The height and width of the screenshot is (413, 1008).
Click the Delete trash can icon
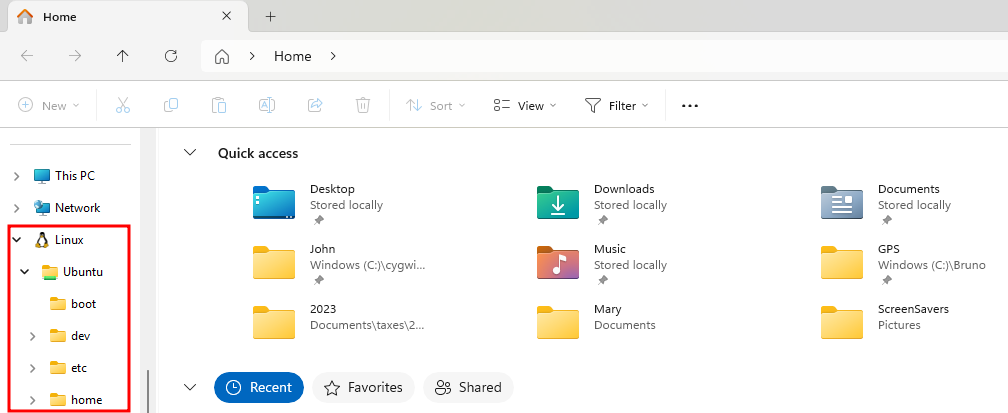pyautogui.click(x=363, y=105)
